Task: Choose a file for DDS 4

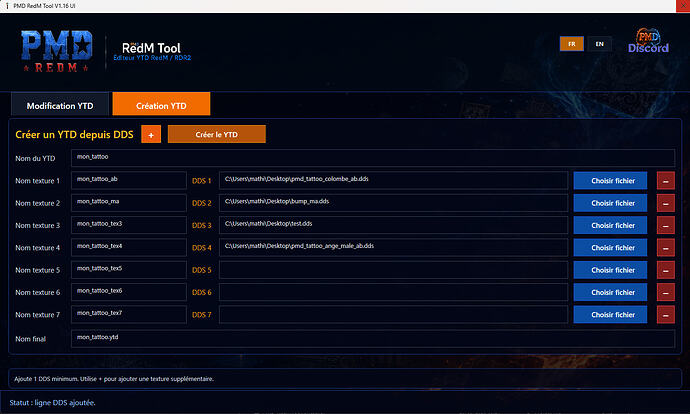Action: pyautogui.click(x=610, y=248)
